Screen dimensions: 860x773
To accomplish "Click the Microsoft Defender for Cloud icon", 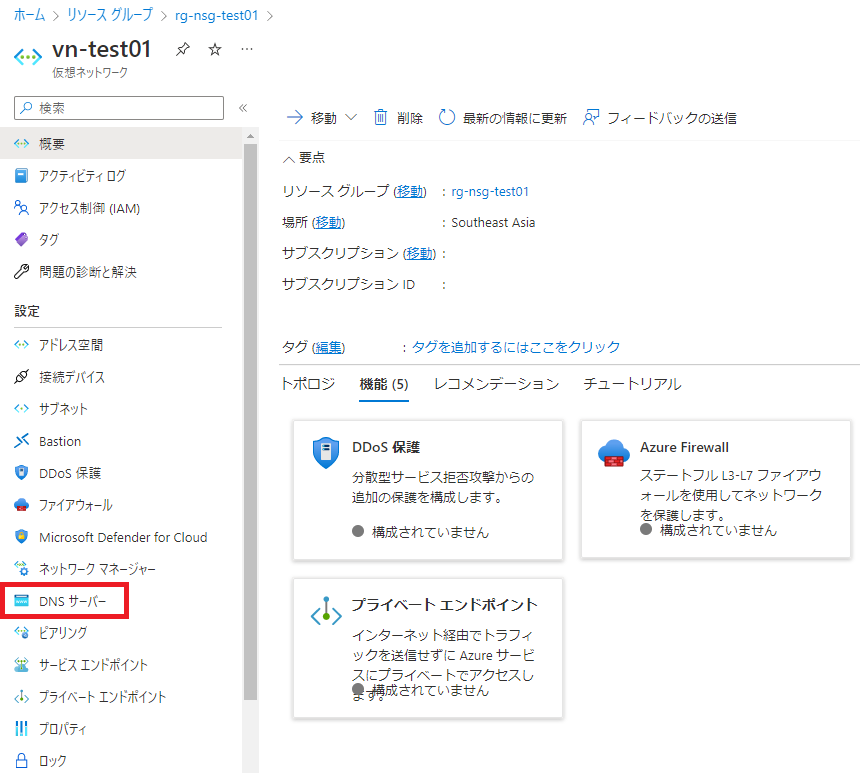I will pos(21,537).
